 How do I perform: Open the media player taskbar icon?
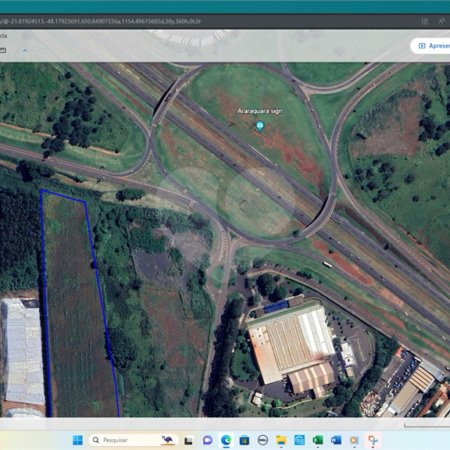click(x=354, y=440)
